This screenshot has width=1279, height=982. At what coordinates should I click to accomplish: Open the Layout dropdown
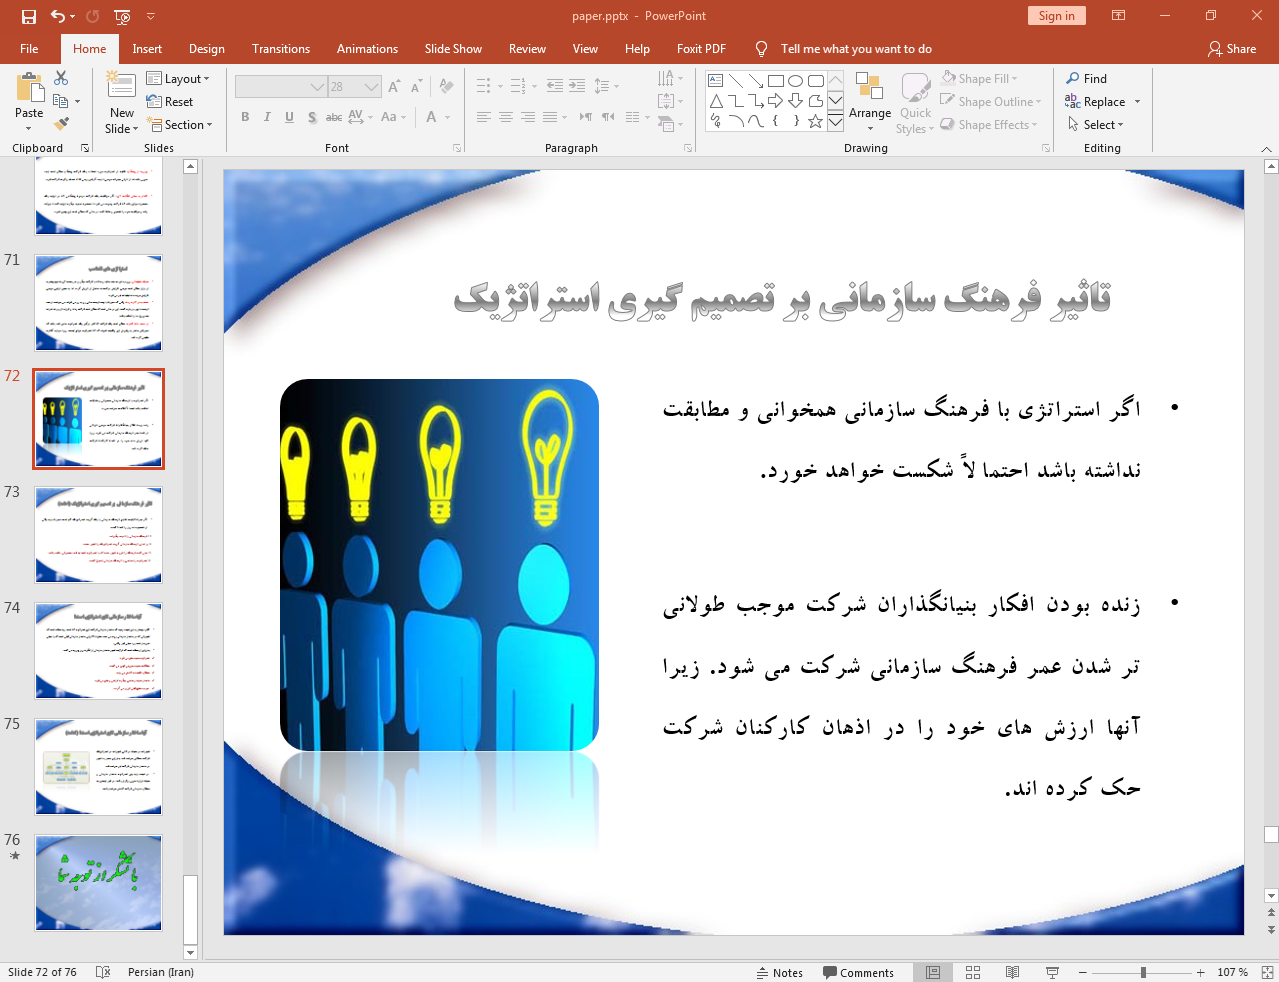point(178,79)
